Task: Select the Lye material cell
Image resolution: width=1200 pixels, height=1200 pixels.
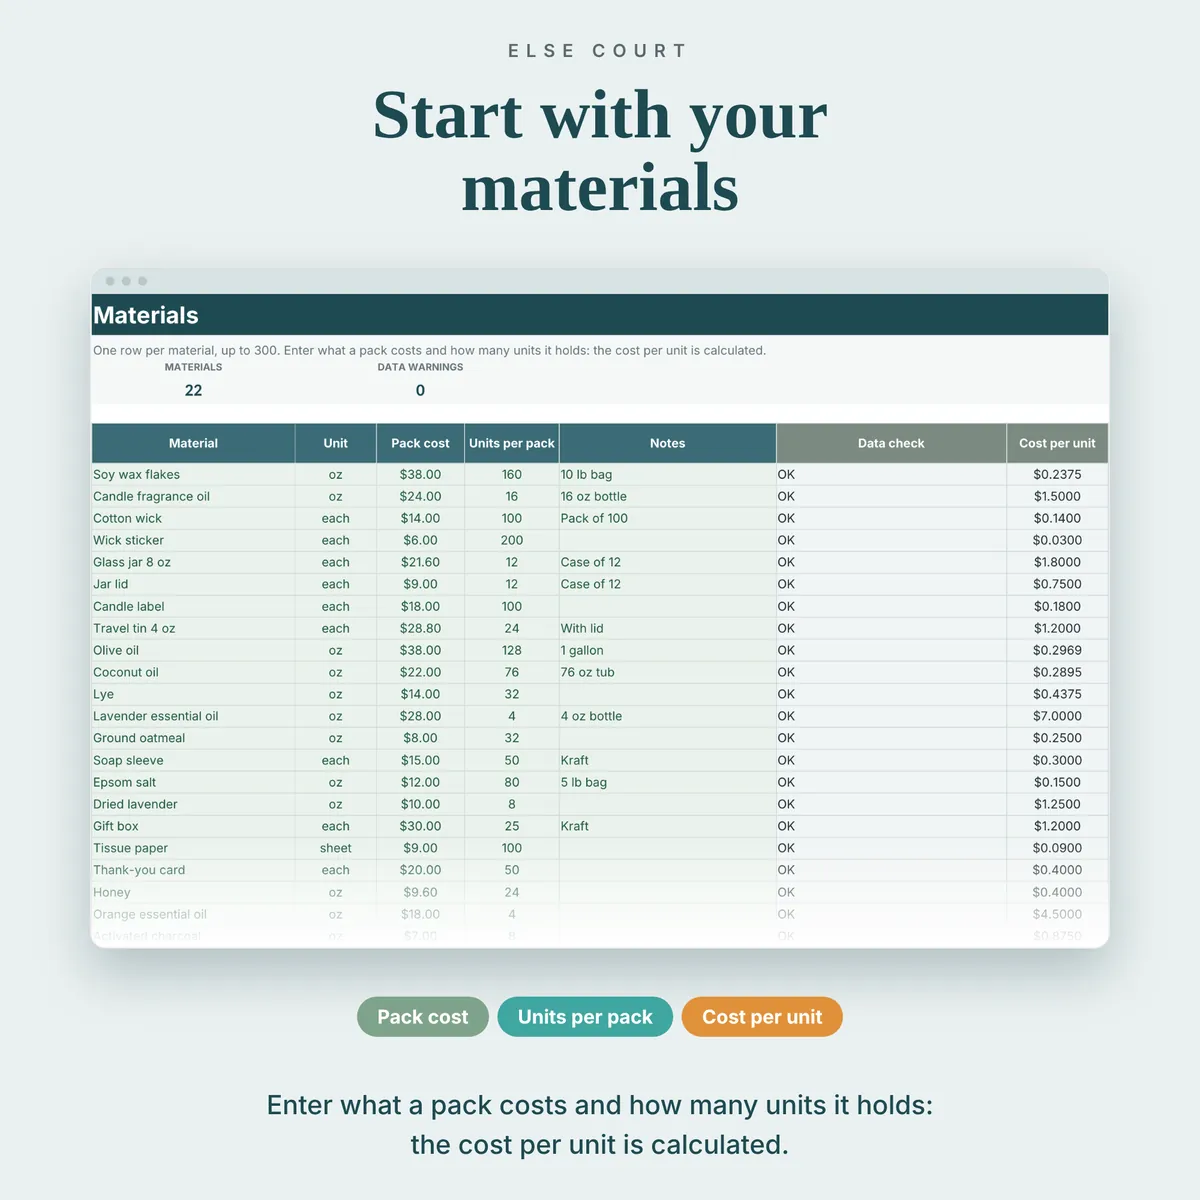Action: point(193,694)
